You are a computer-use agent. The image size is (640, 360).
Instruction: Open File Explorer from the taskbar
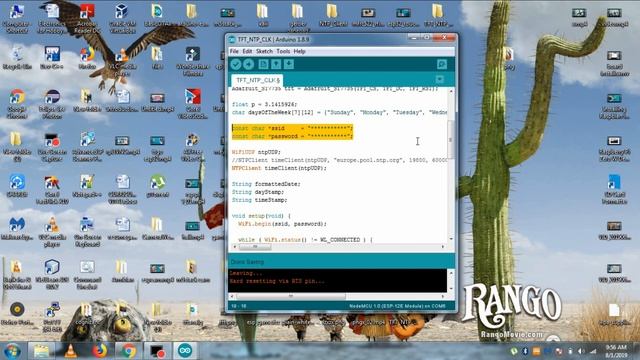point(41,351)
